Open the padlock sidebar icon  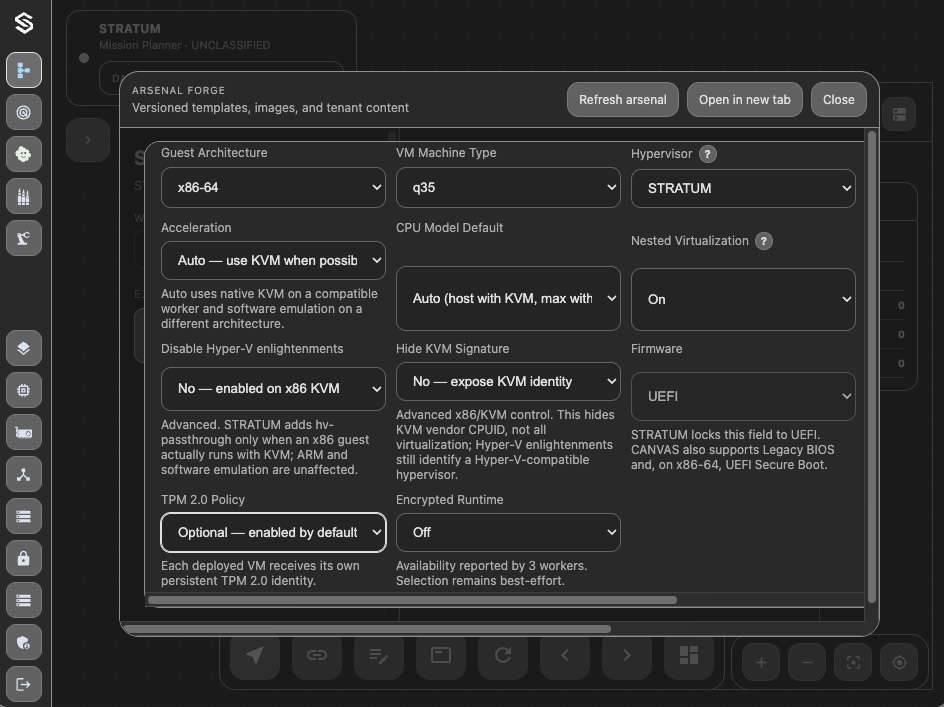24,558
